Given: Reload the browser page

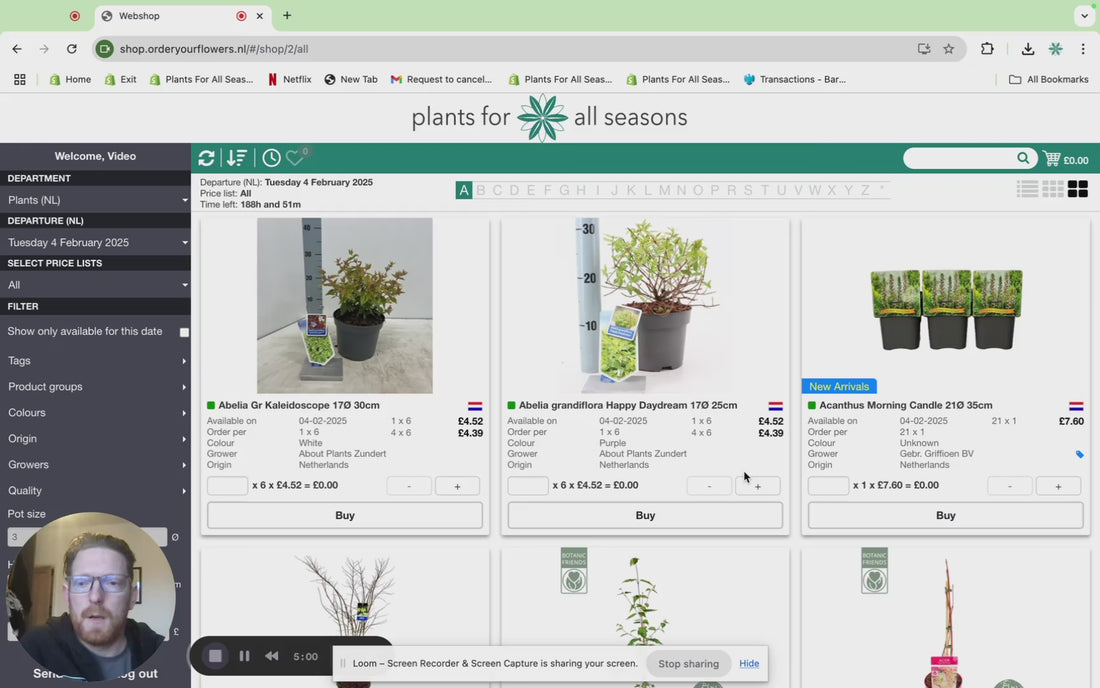Looking at the screenshot, I should pyautogui.click(x=72, y=49).
